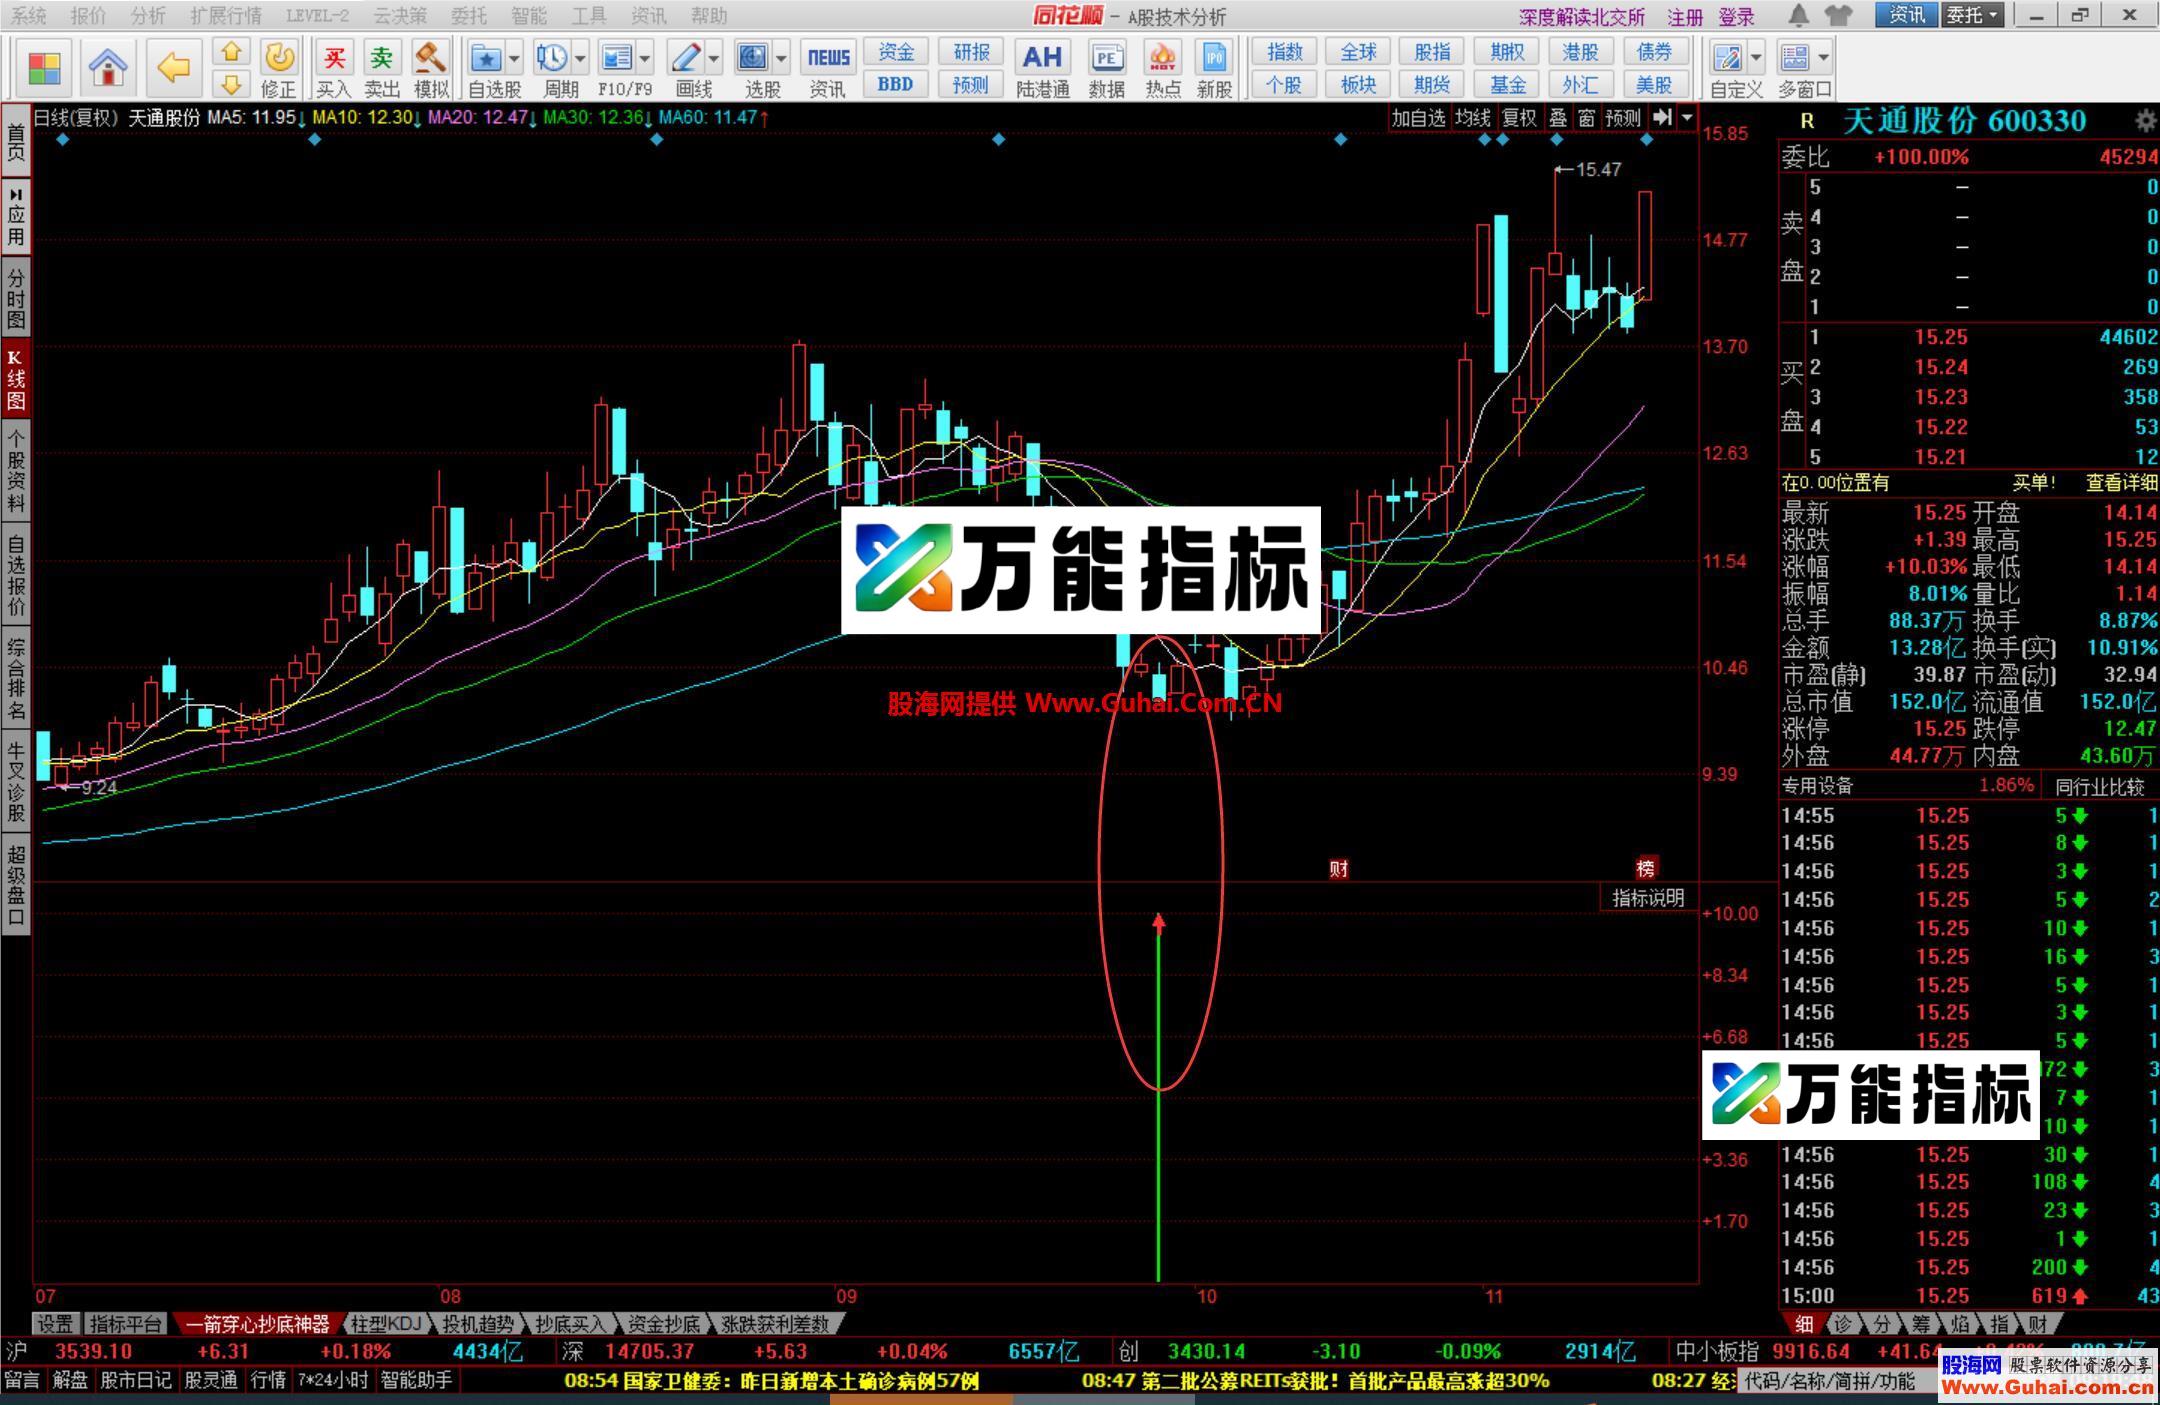The width and height of the screenshot is (2160, 1405).
Task: Click the 代码/名称/简拼/功能 search field
Action: pos(1830,1381)
